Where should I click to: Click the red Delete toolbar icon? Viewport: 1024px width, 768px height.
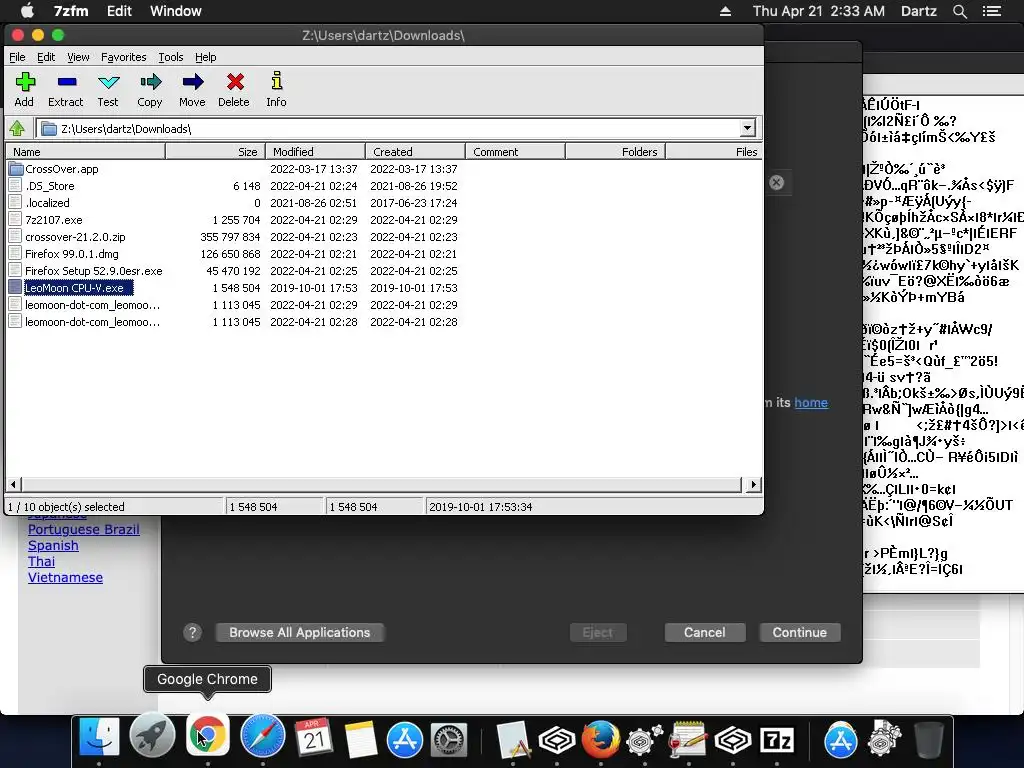(x=235, y=82)
